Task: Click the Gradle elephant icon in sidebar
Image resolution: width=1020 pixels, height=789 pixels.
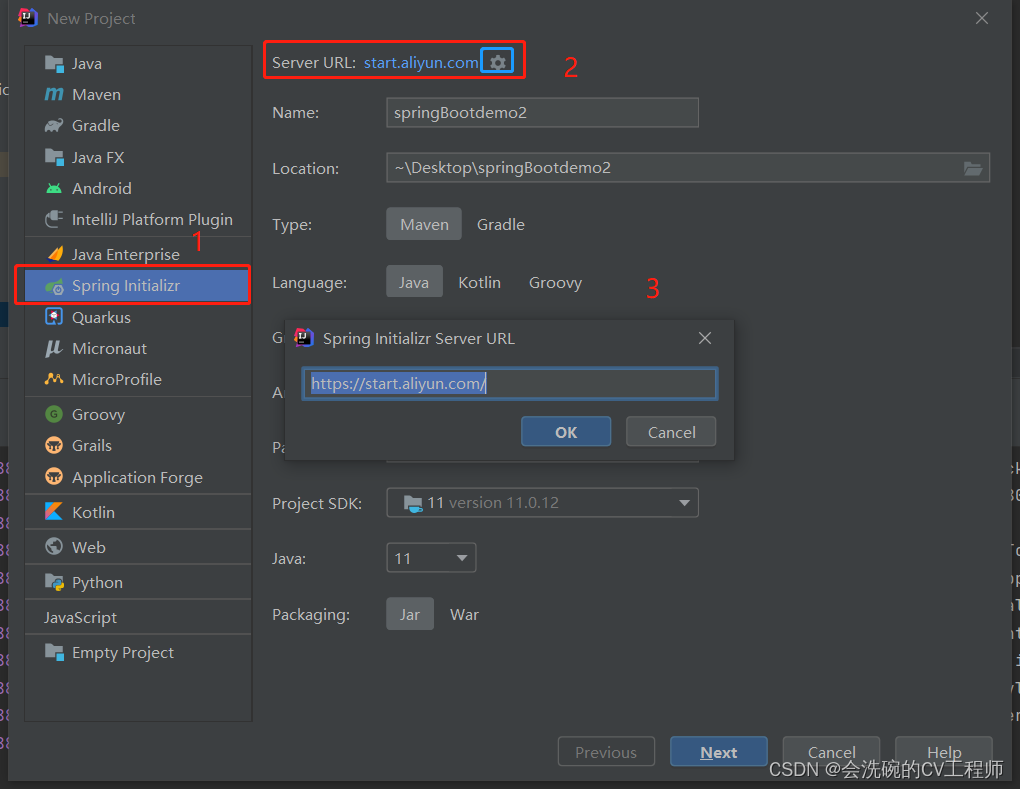Action: point(54,126)
